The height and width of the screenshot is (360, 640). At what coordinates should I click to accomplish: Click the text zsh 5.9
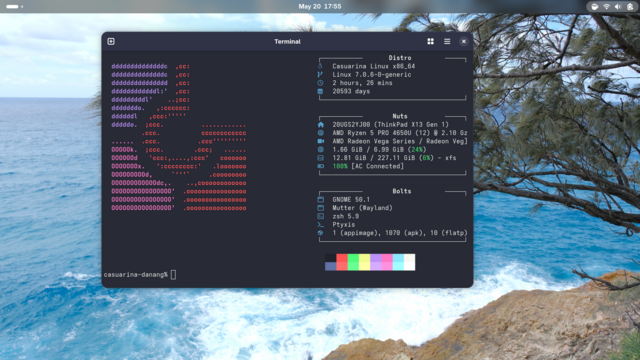345,216
